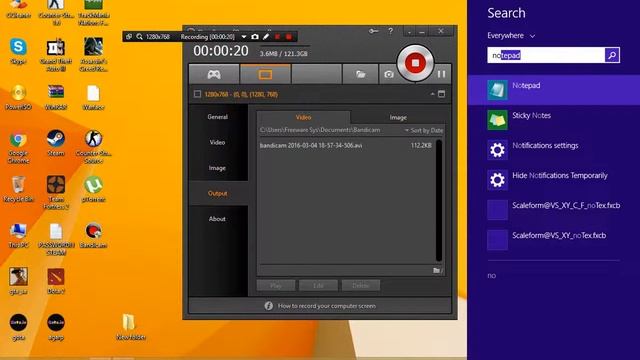Screen dimensions: 640x360
Task: Select the This PC desktop icon
Action: click(18, 236)
